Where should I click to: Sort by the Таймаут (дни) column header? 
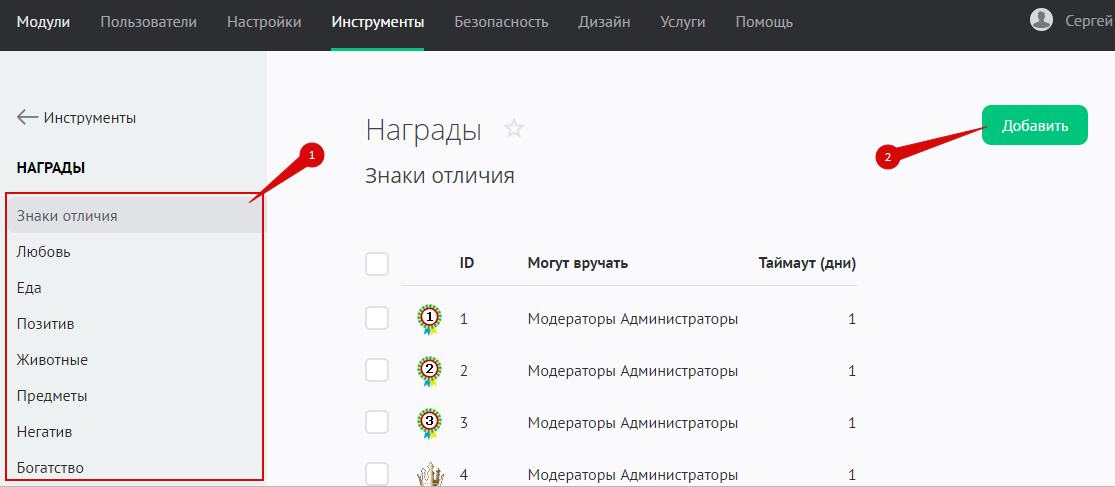click(x=806, y=264)
